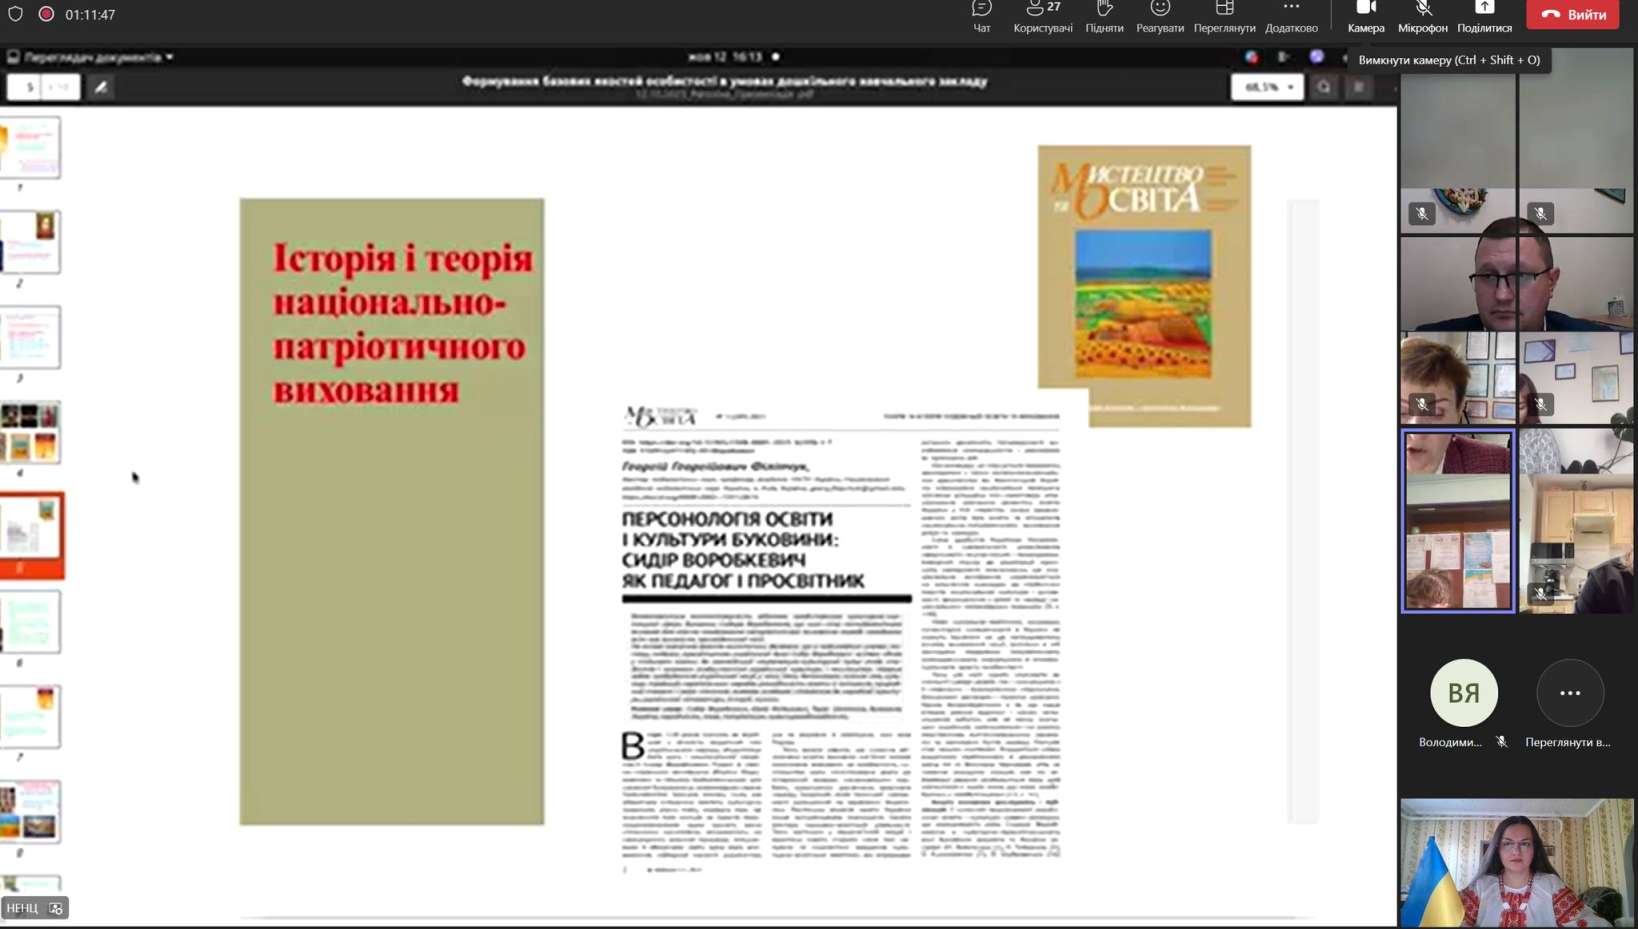Select the highlighted slide 5 thumbnail

click(31, 535)
